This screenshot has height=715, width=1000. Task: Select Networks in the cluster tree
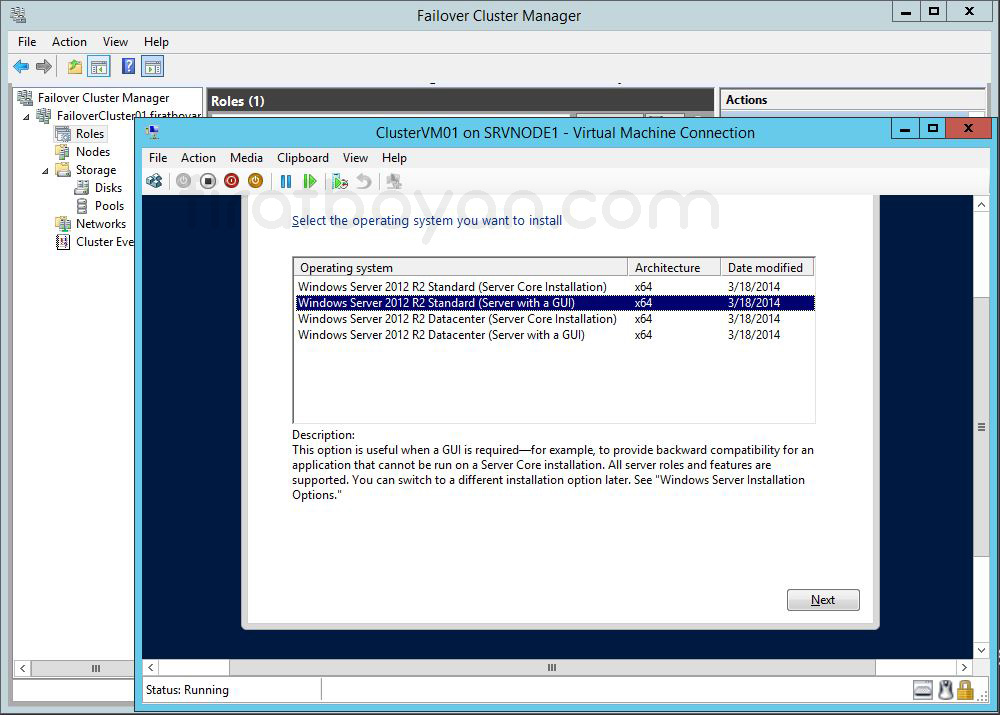click(101, 223)
